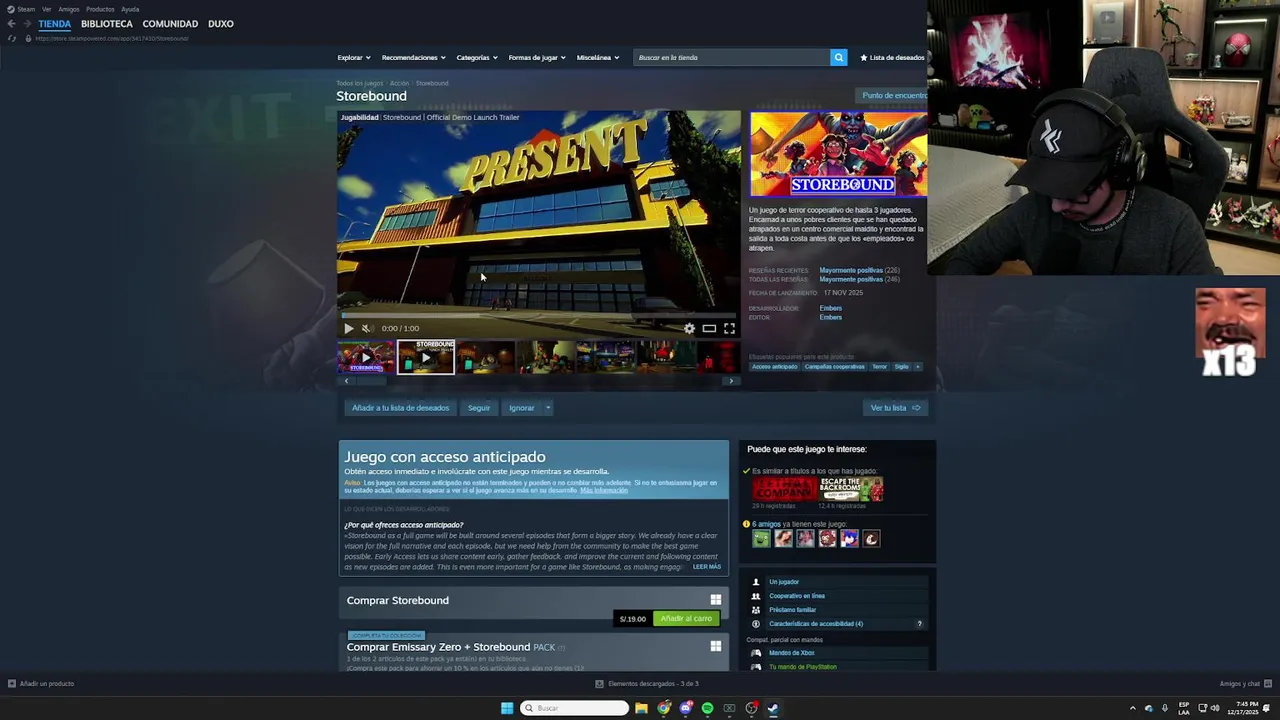Open the DUXO profile tab
Viewport: 1280px width, 720px height.
pos(220,24)
